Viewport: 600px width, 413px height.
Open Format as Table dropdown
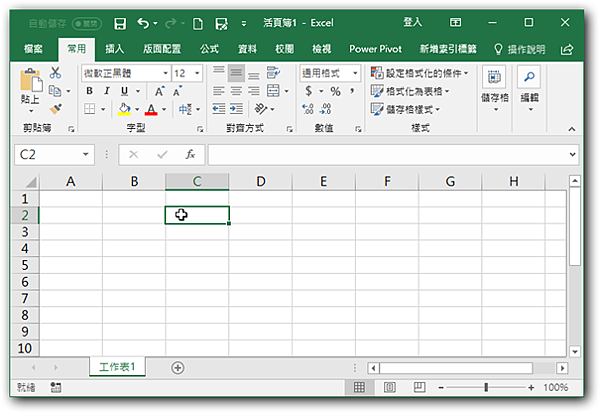click(x=410, y=91)
